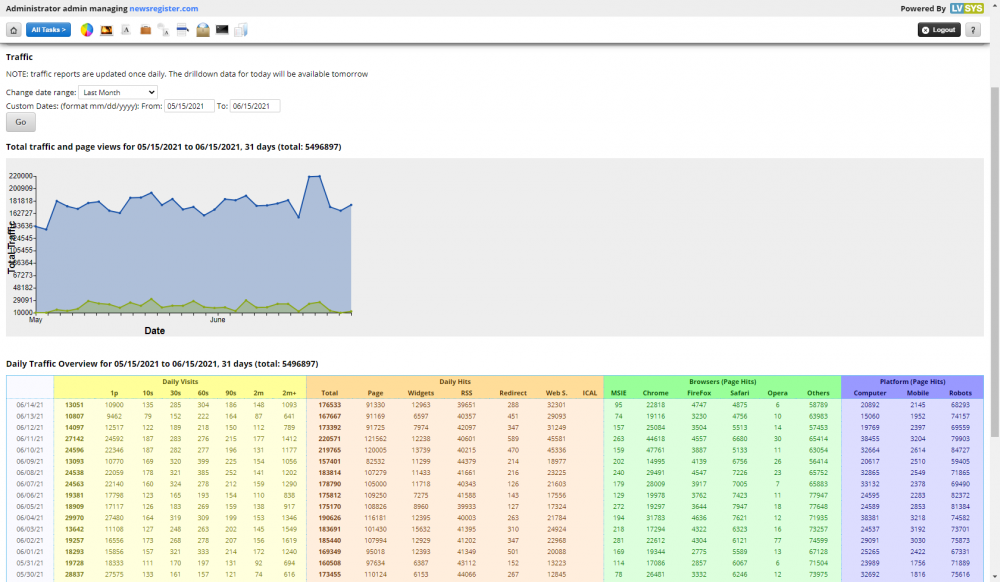Open the black terminal screen icon

tap(222, 30)
